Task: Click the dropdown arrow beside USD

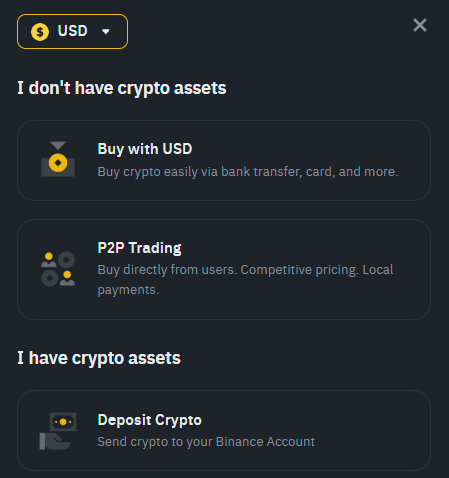Action: [x=106, y=32]
